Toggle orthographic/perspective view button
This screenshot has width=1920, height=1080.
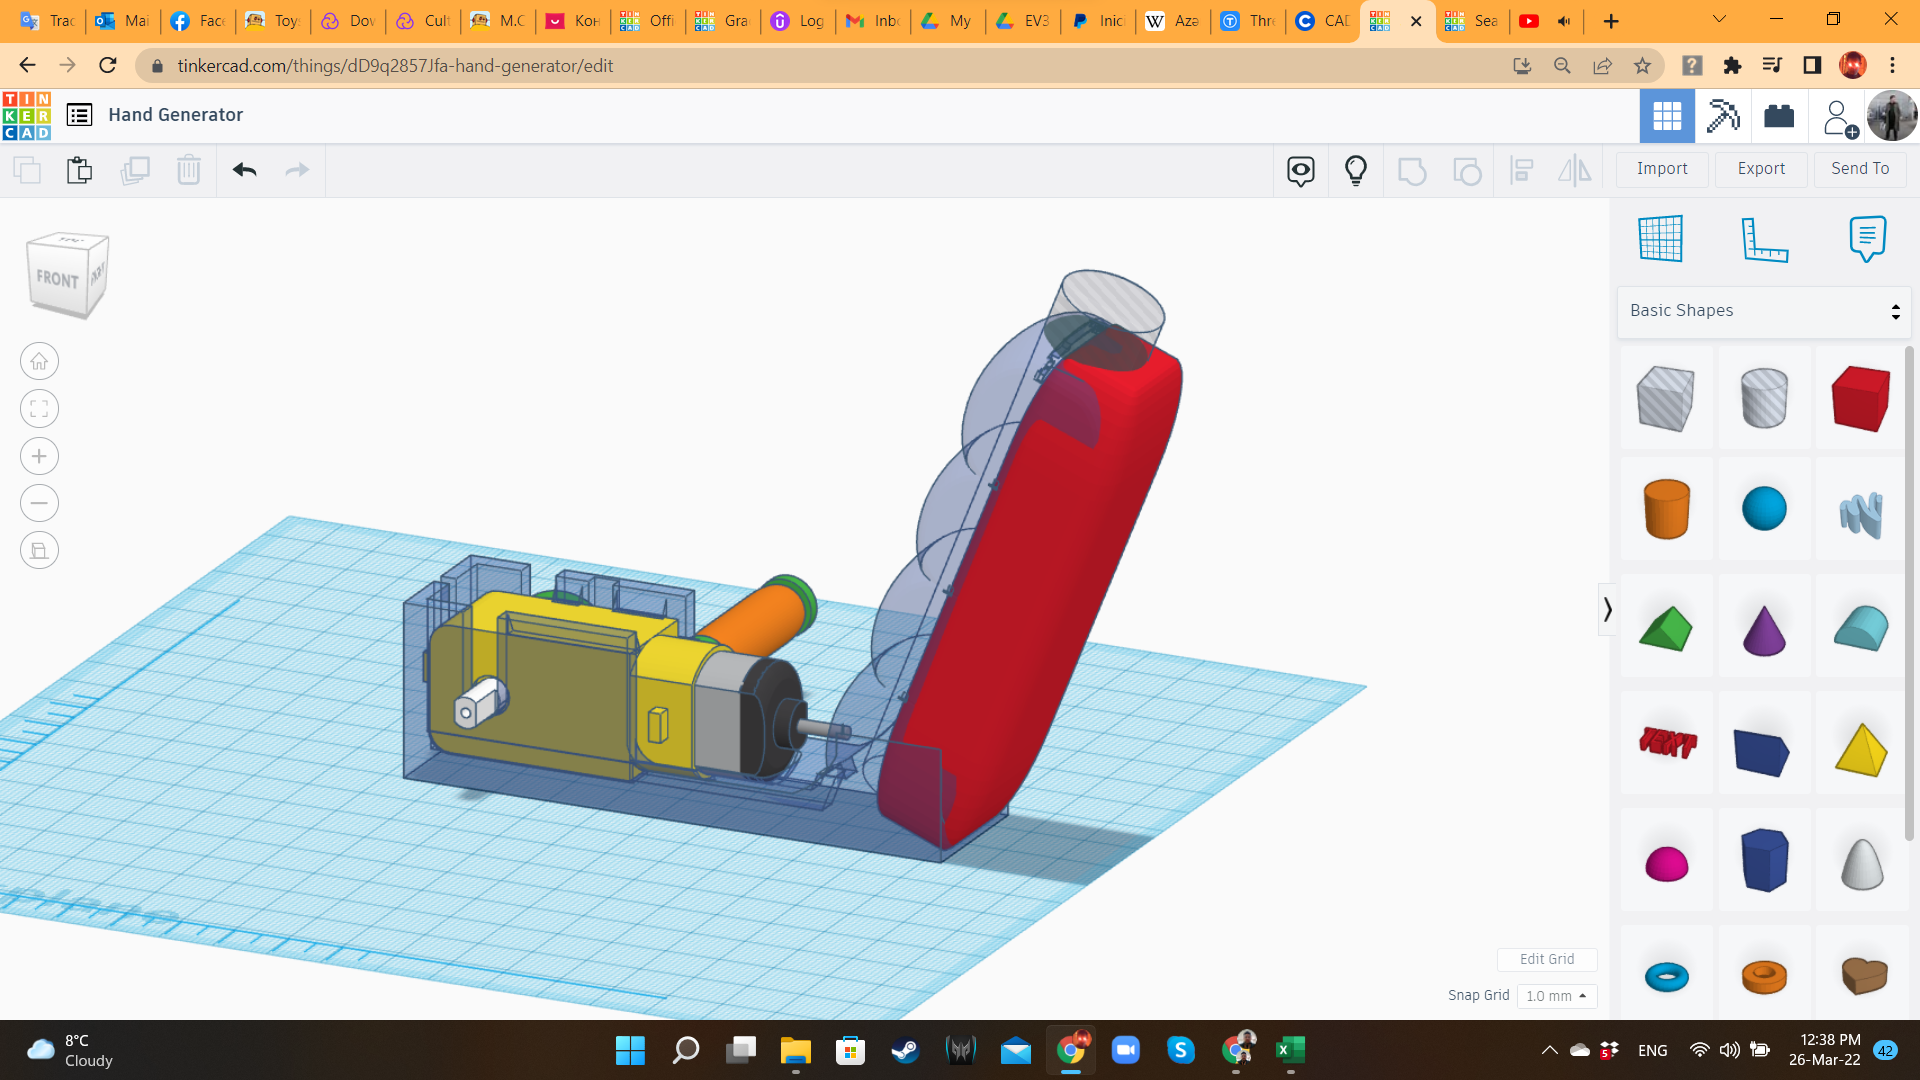tap(39, 550)
